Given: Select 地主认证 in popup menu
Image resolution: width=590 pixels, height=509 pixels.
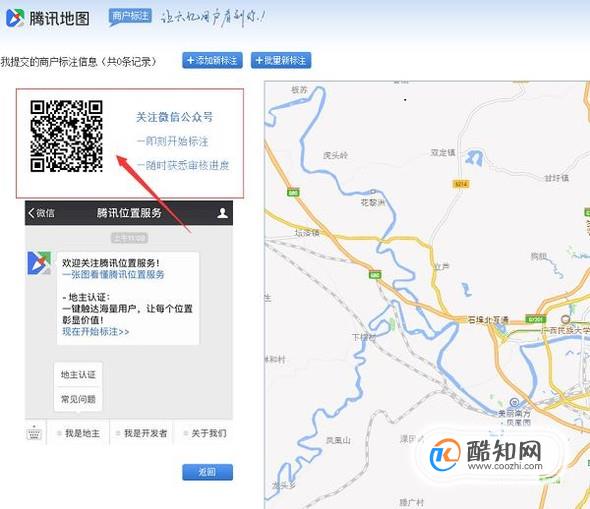Looking at the screenshot, I should (x=78, y=374).
